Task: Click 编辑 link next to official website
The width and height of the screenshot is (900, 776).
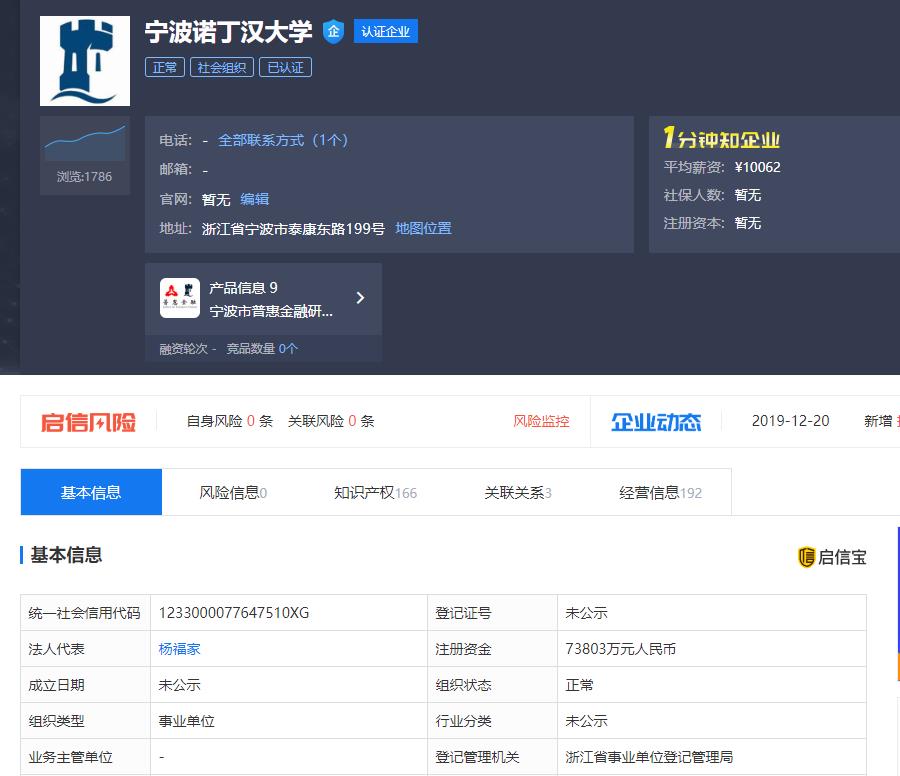Action: 254,199
